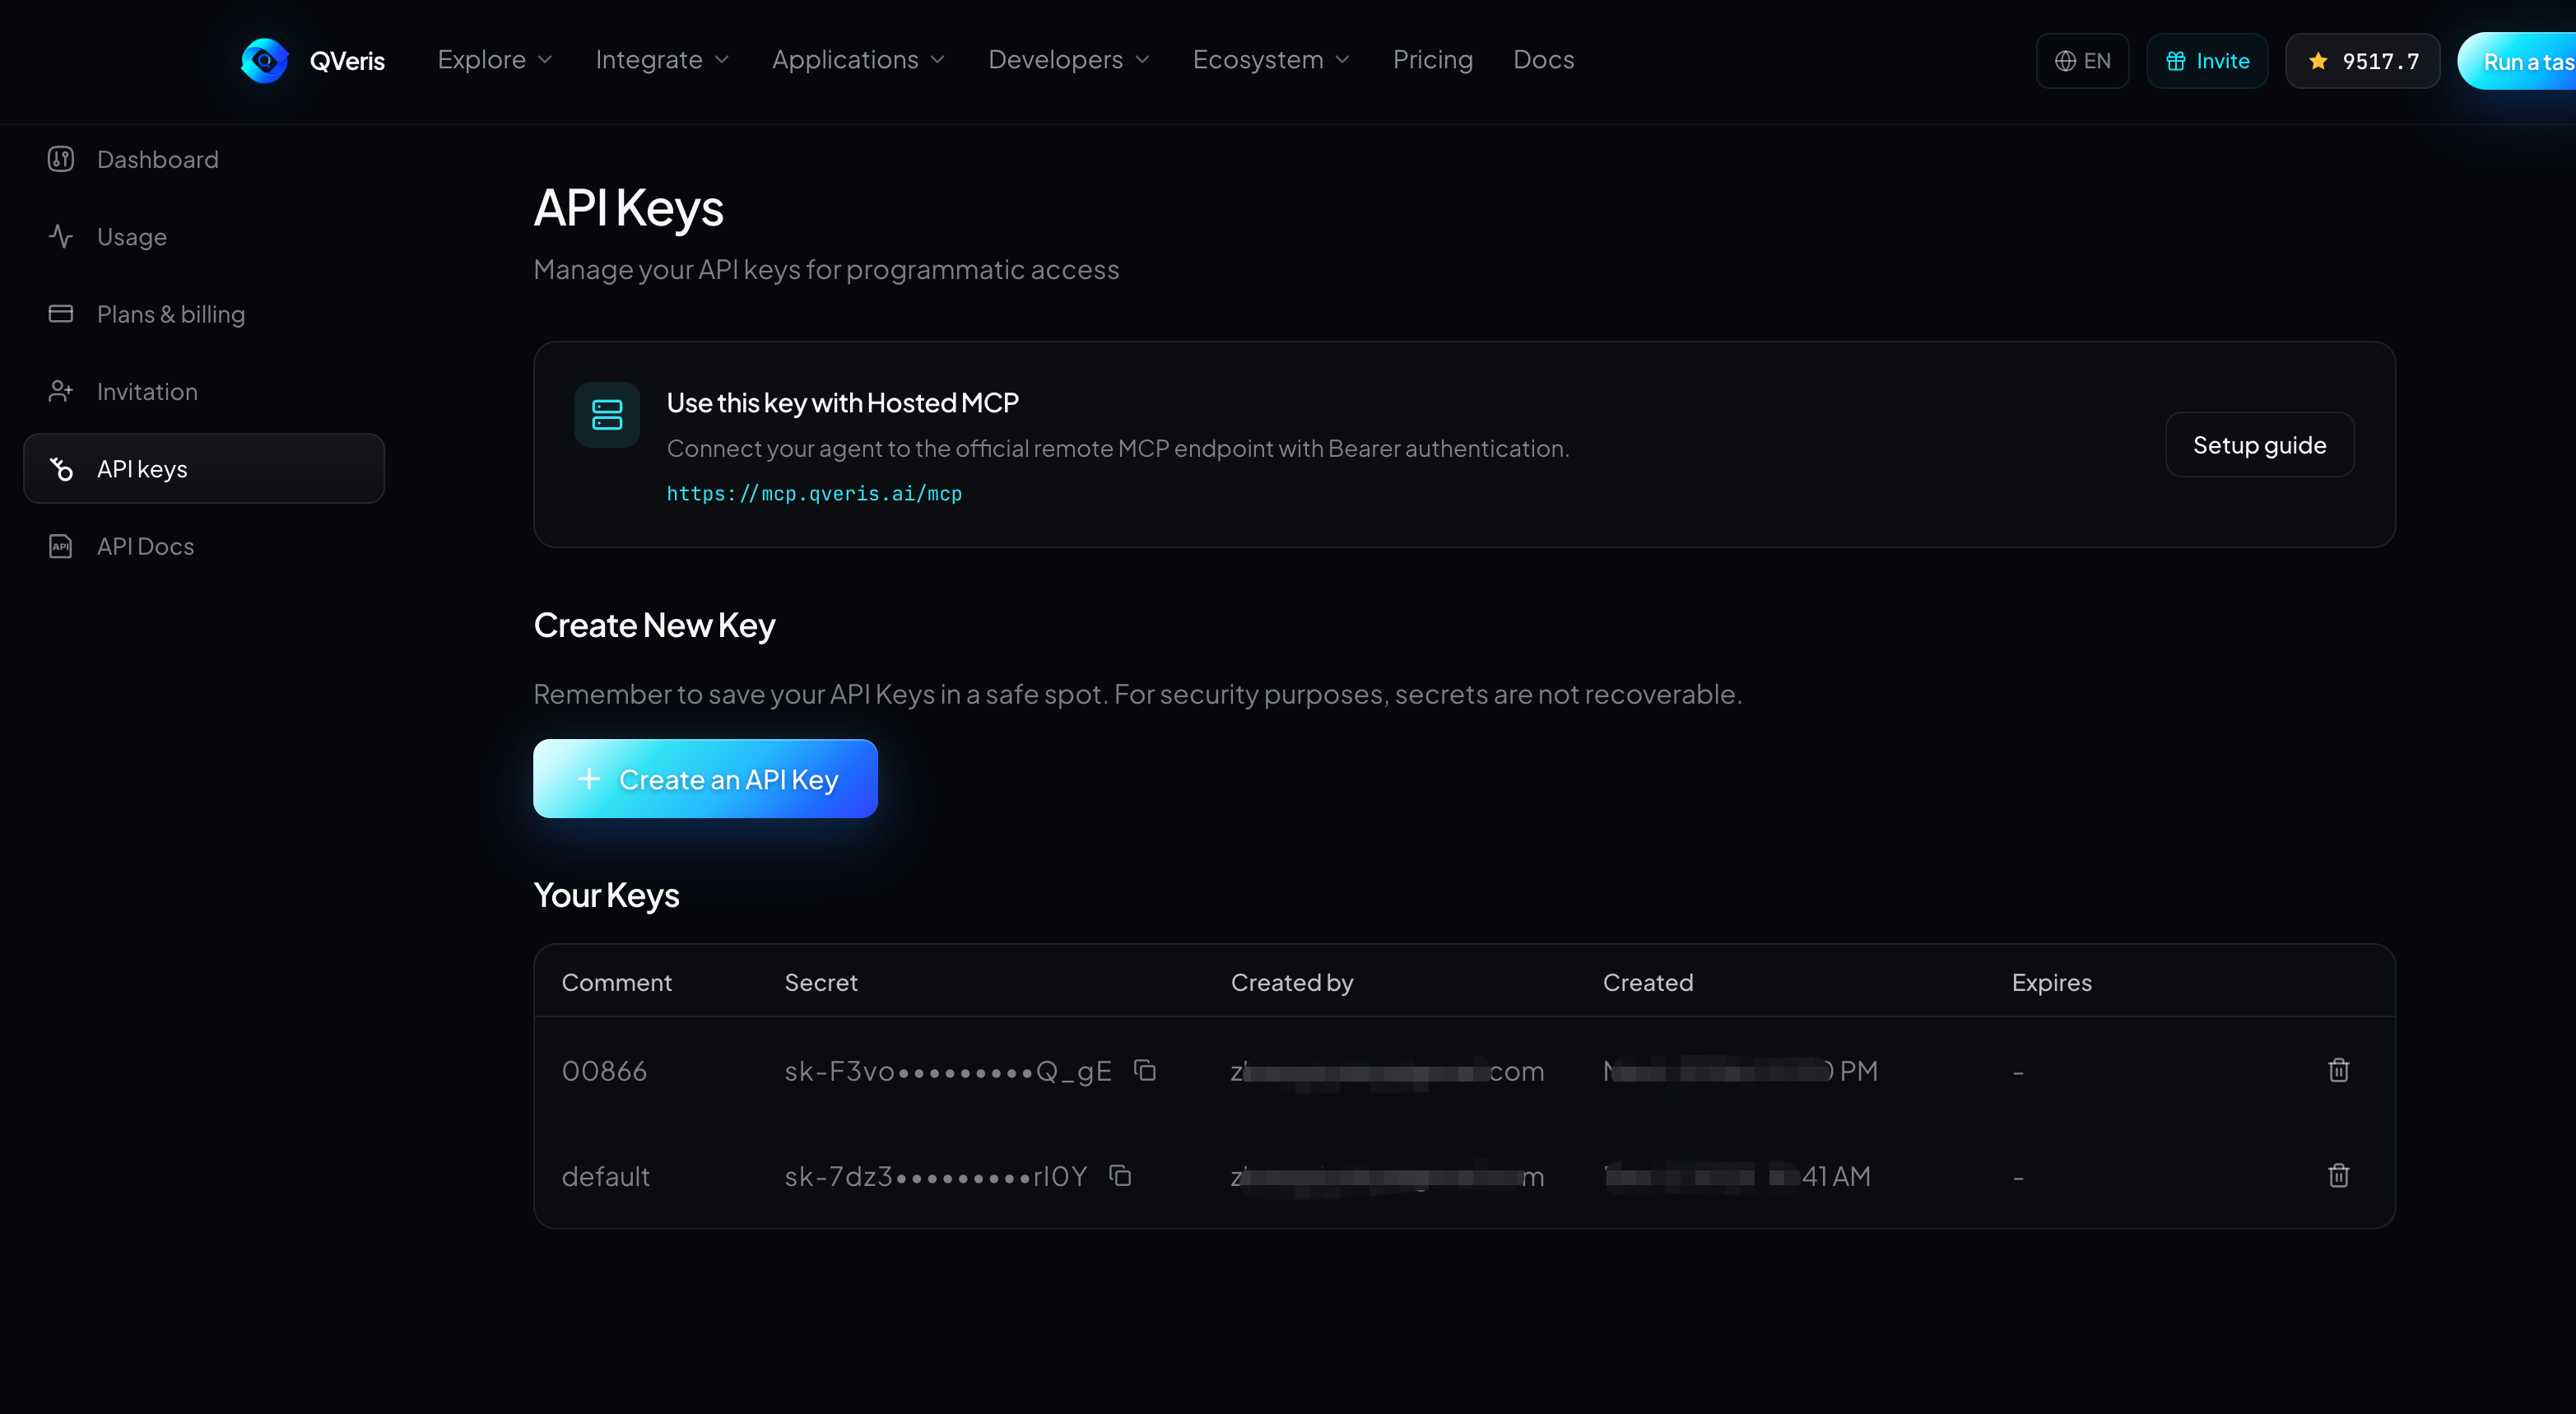Click the QVeris brand name
Screen dimensions: 2576x1414
(347, 61)
